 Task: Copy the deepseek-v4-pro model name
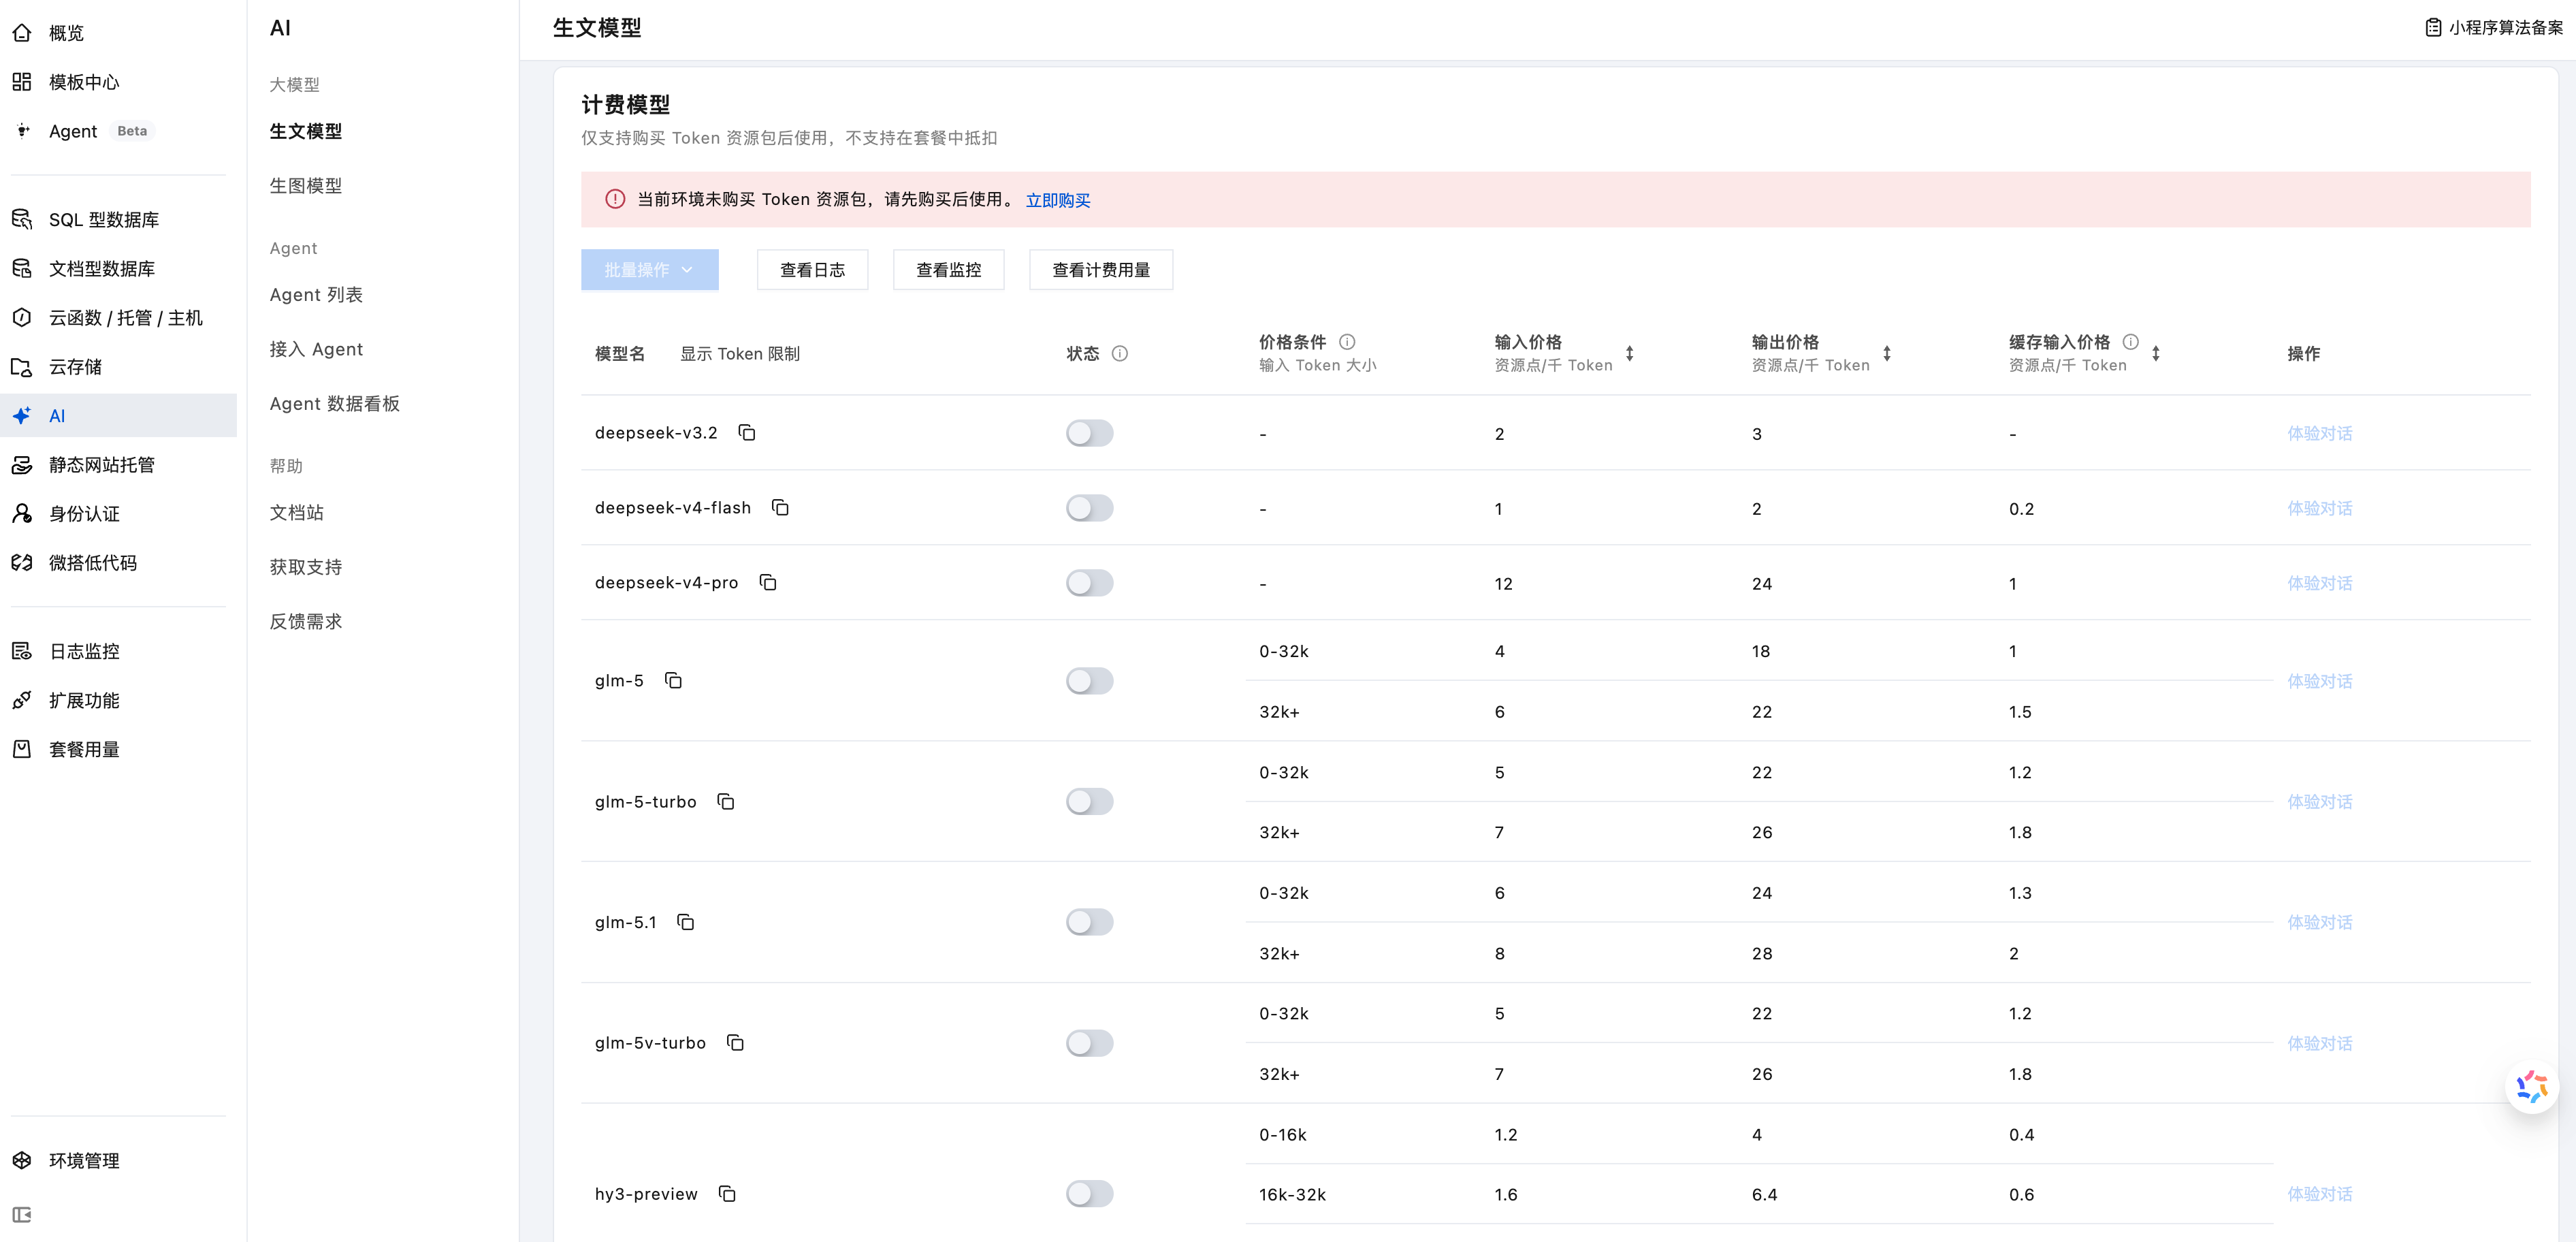[x=767, y=583]
